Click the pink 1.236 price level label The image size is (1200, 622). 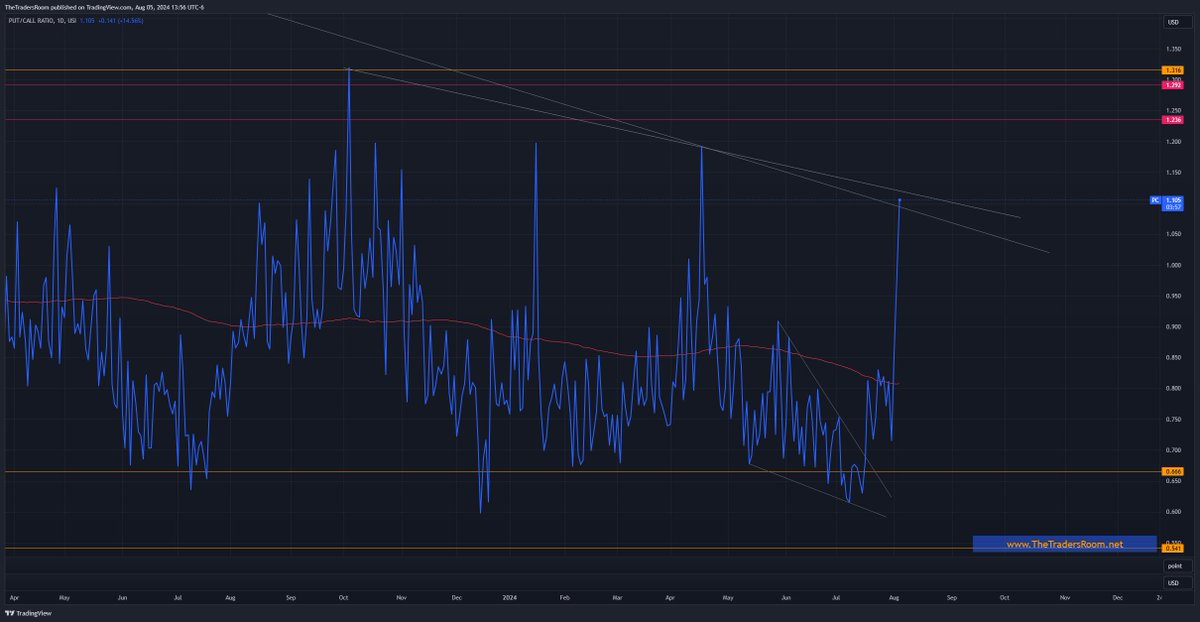click(1172, 120)
